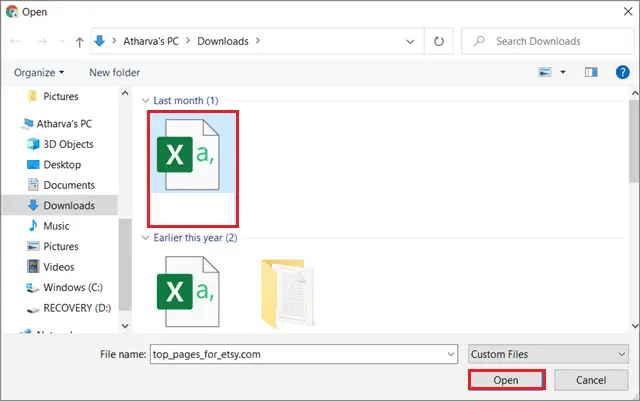This screenshot has width=640, height=401.
Task: Open the Custom Files type dropdown
Action: 548,354
